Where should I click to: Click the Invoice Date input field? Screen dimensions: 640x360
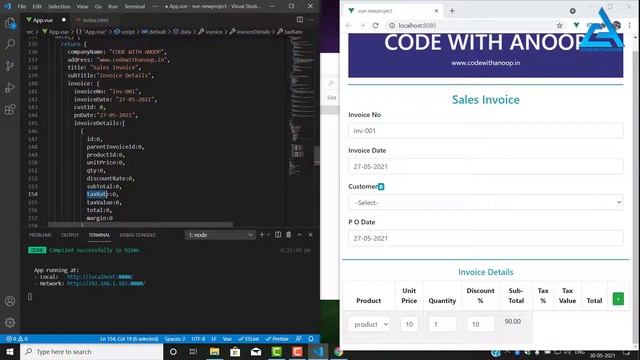click(x=485, y=167)
